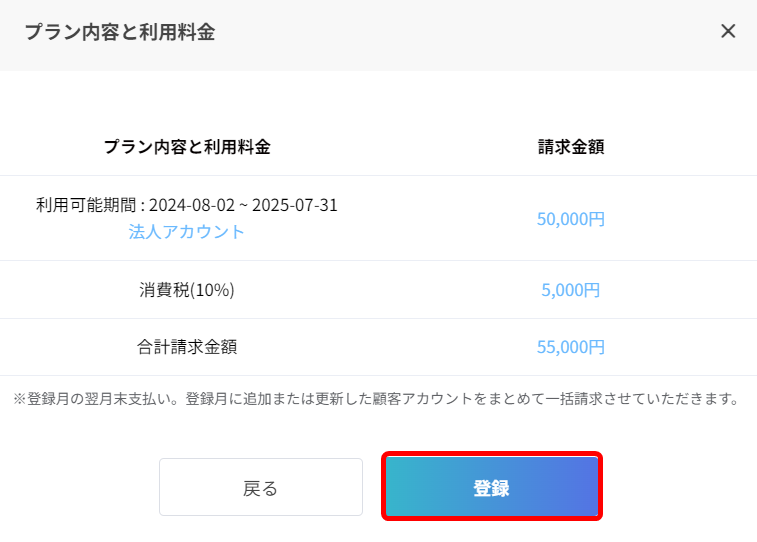Screen dimensions: 757x542
Task: Go back with the 戻る button
Action: [261, 487]
